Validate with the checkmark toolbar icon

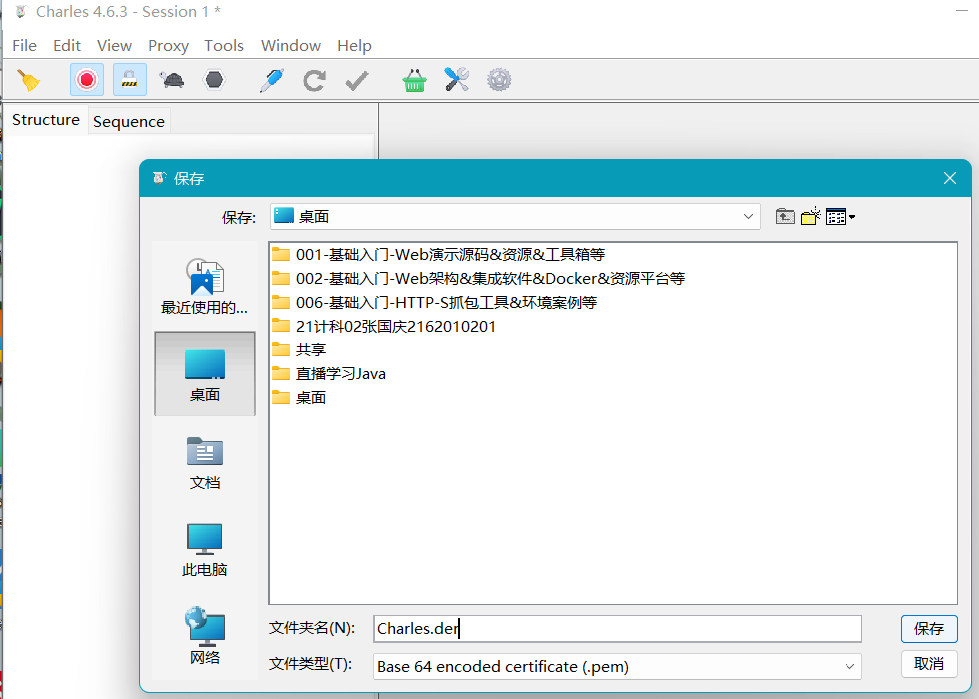[x=357, y=81]
